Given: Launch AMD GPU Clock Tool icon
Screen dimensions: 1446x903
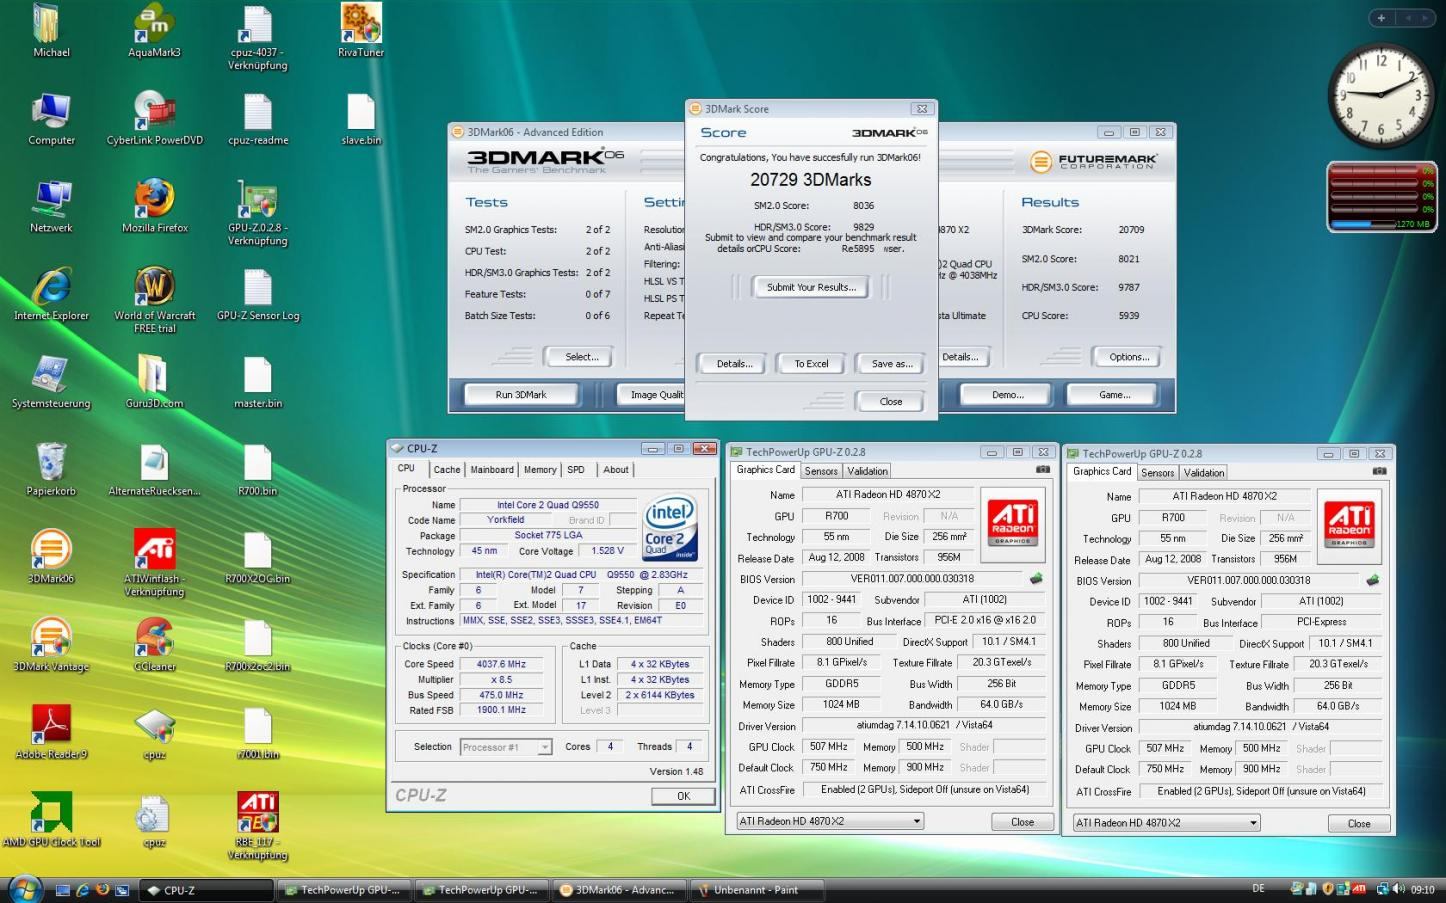Looking at the screenshot, I should [51, 821].
